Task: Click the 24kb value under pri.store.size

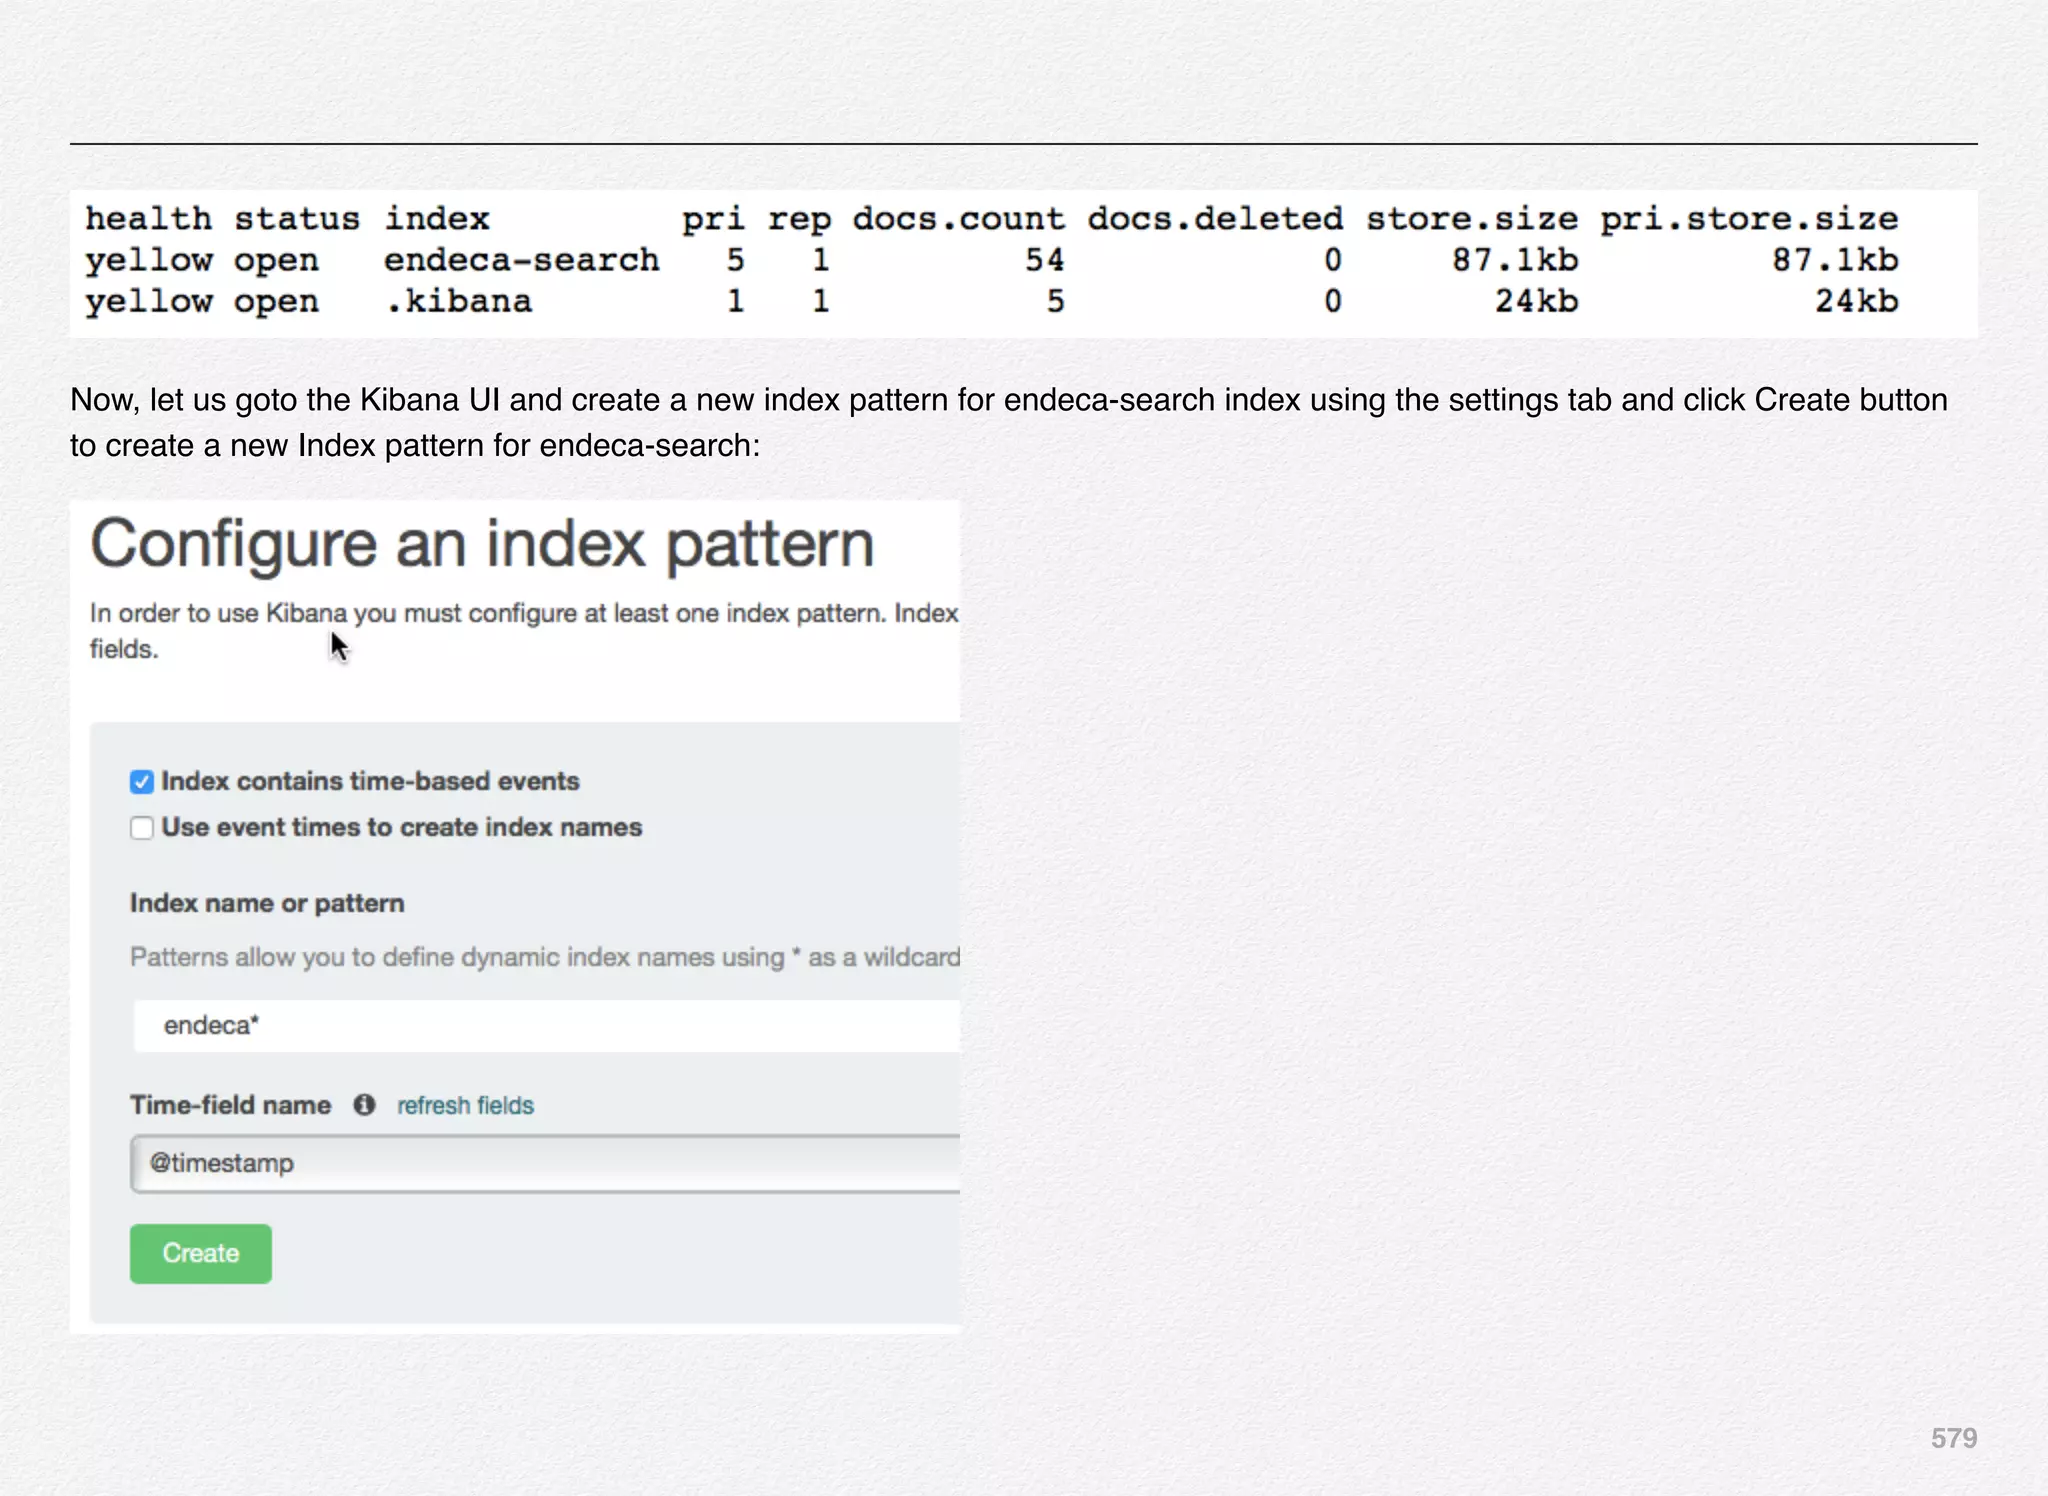Action: [x=1856, y=301]
